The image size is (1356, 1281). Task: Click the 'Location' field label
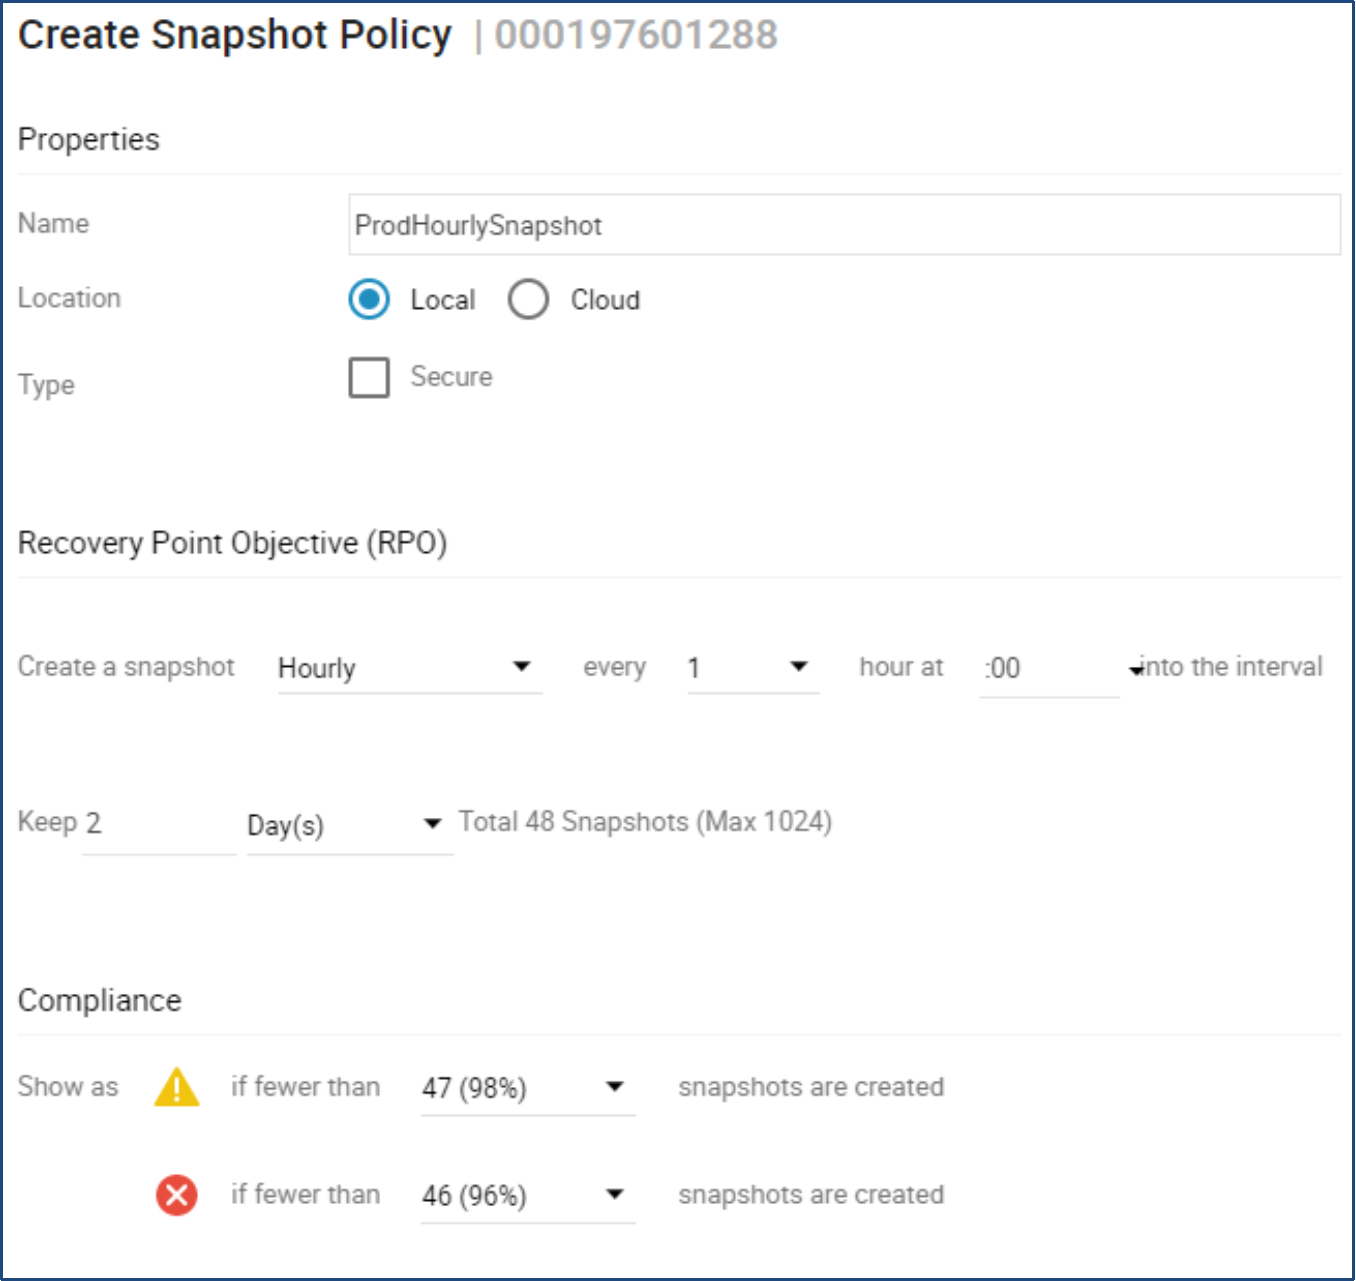click(69, 298)
